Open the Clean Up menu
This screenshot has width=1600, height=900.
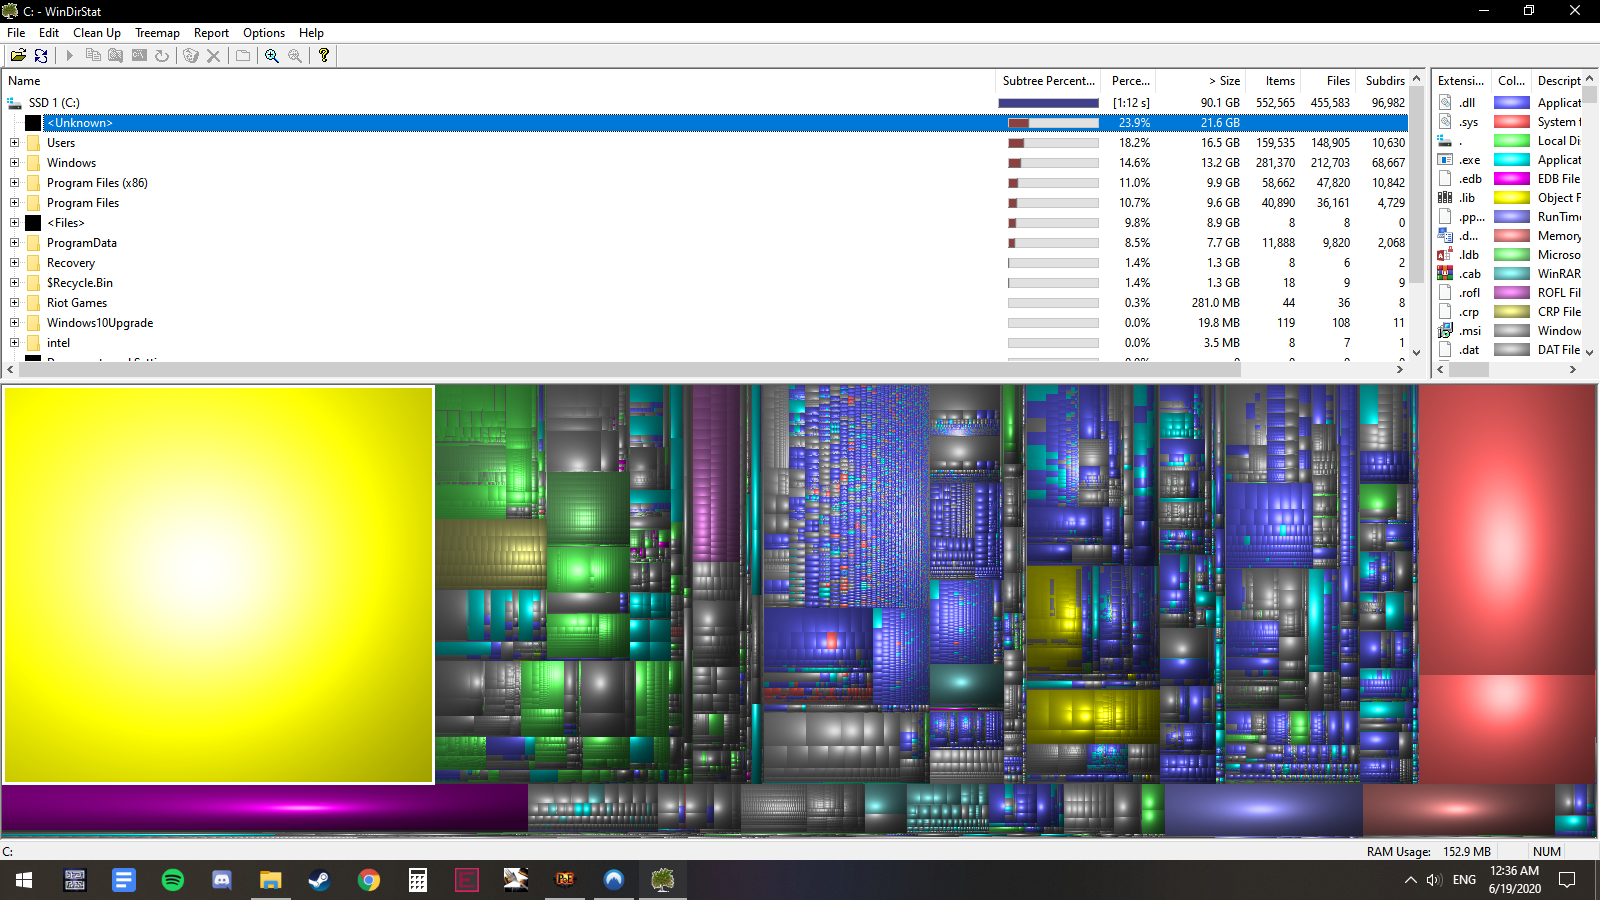coord(97,33)
